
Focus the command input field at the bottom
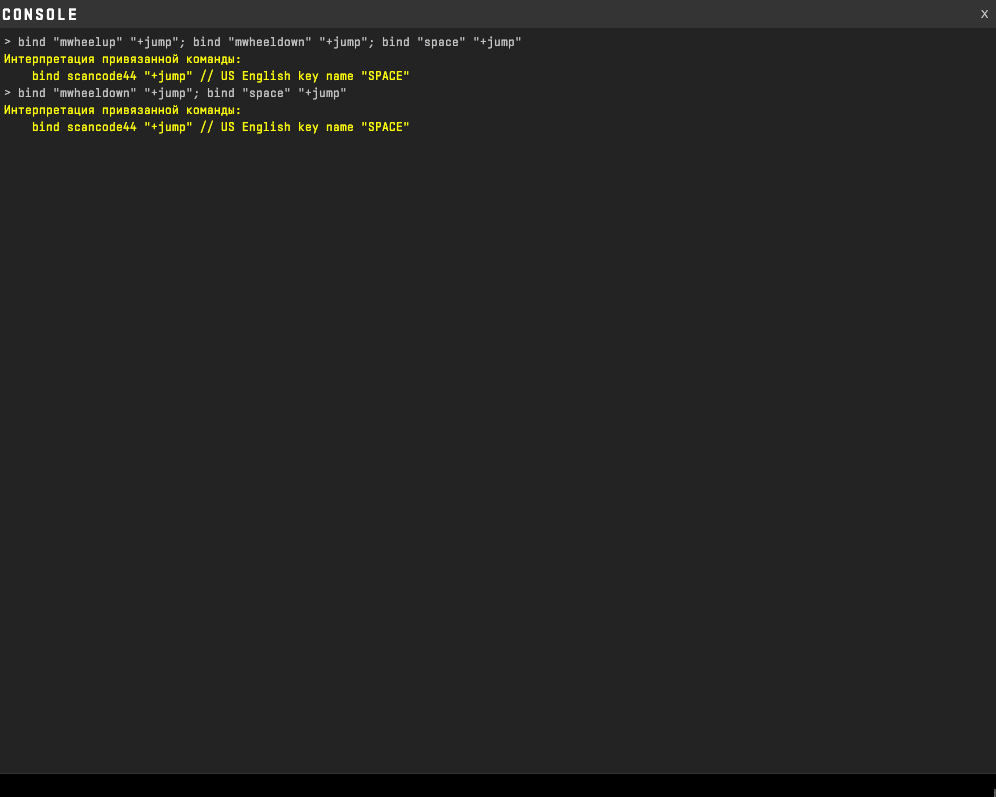click(x=497, y=785)
